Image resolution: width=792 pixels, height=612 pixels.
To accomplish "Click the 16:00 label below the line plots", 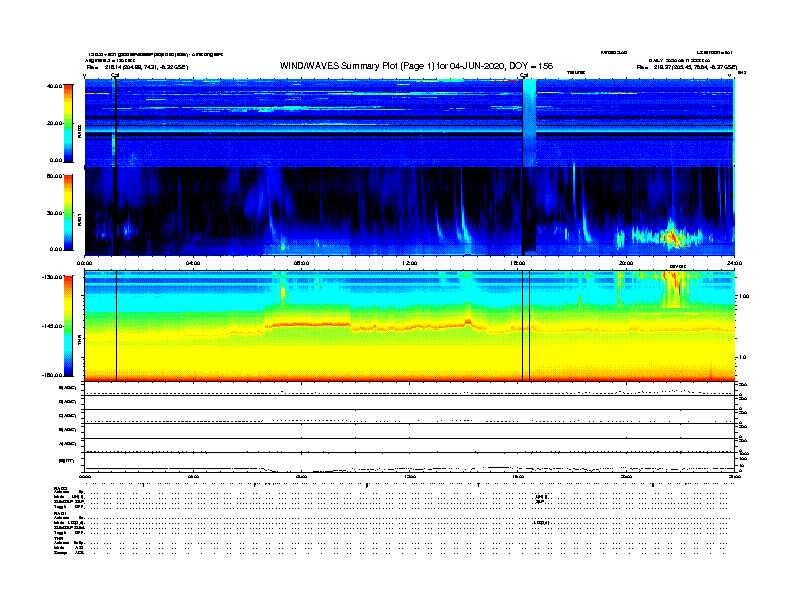I will (518, 476).
